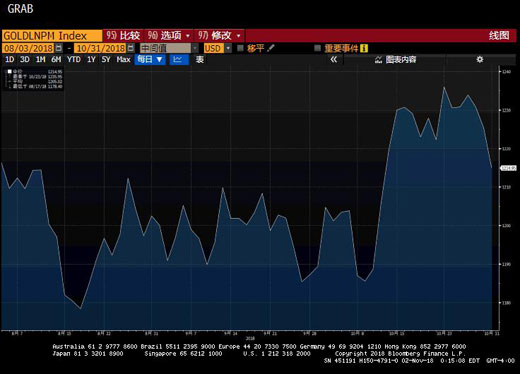
Task: Open chart settings gear icon
Action: [x=480, y=60]
